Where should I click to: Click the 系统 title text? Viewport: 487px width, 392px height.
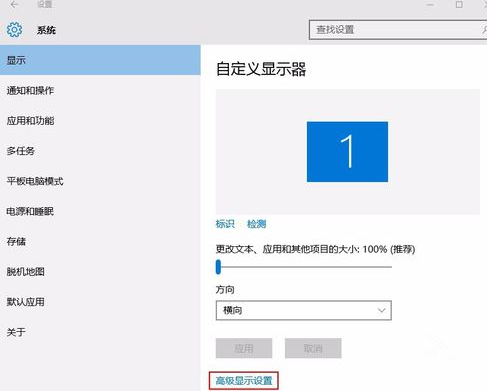tap(46, 30)
